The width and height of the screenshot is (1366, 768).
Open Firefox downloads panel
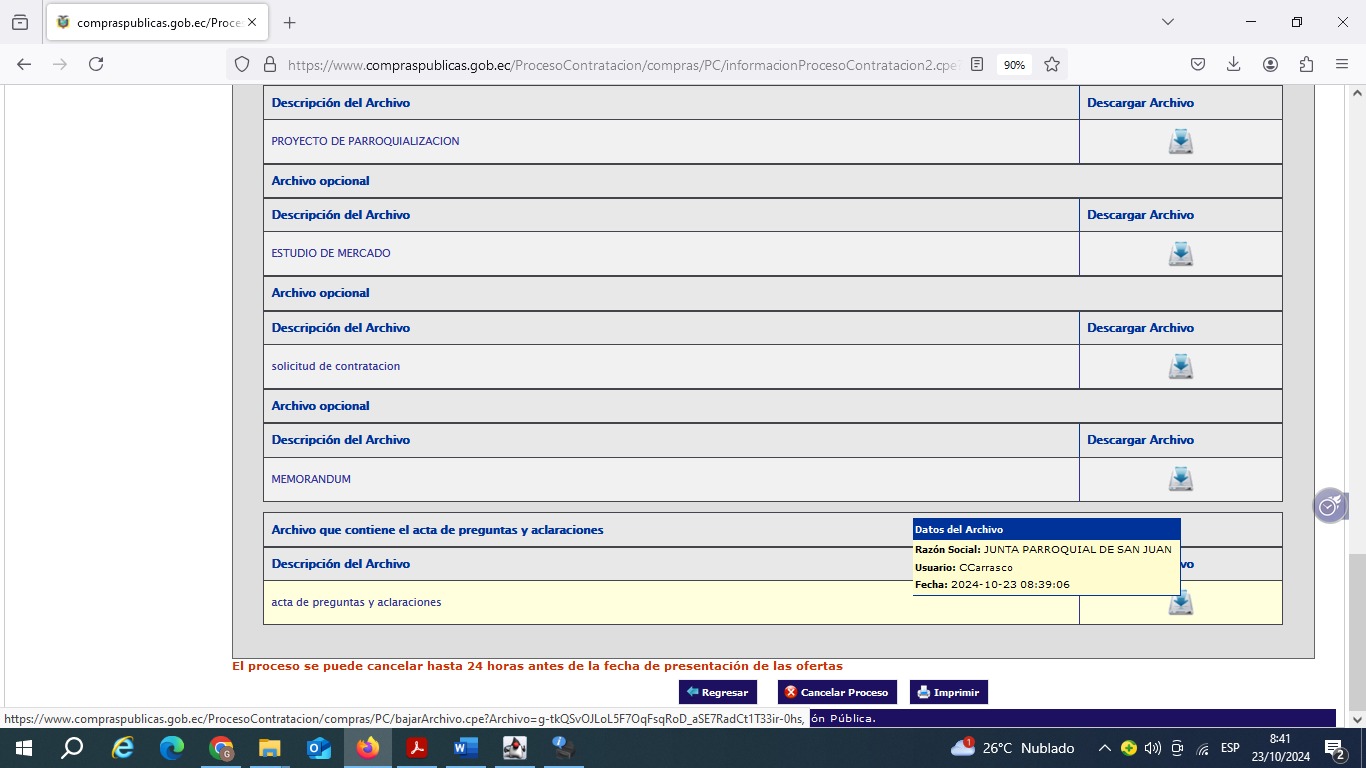(1234, 64)
